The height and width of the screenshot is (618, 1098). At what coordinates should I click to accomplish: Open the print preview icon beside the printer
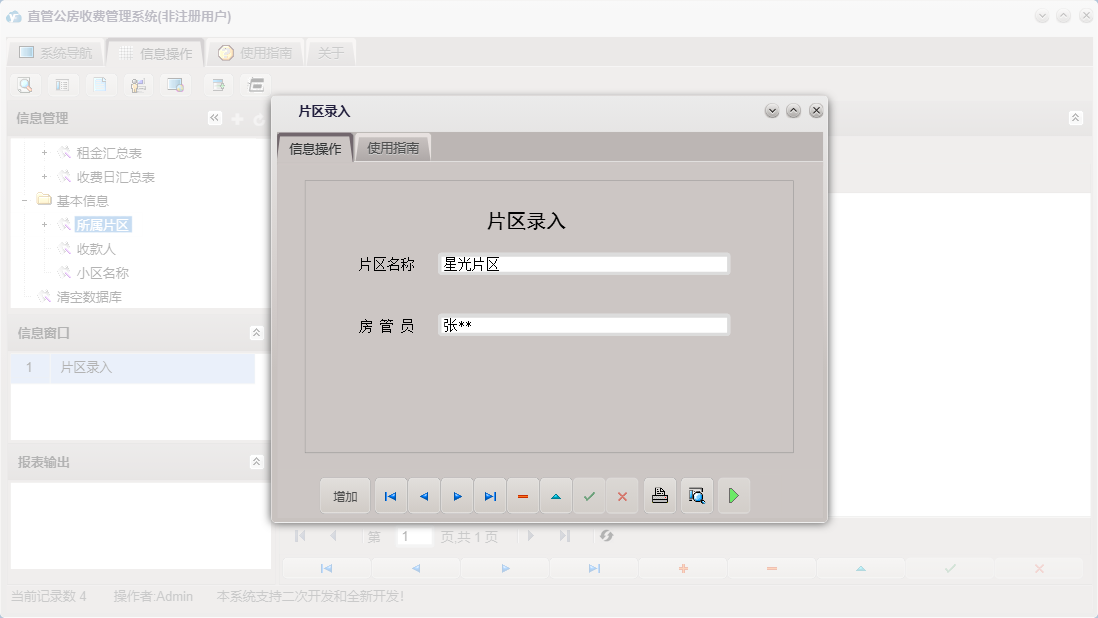[x=696, y=495]
